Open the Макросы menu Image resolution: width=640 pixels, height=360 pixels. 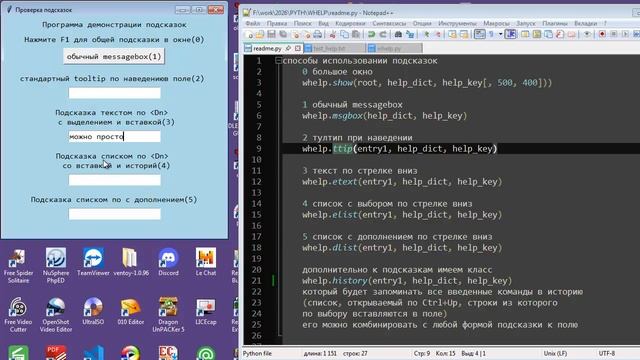point(496,23)
